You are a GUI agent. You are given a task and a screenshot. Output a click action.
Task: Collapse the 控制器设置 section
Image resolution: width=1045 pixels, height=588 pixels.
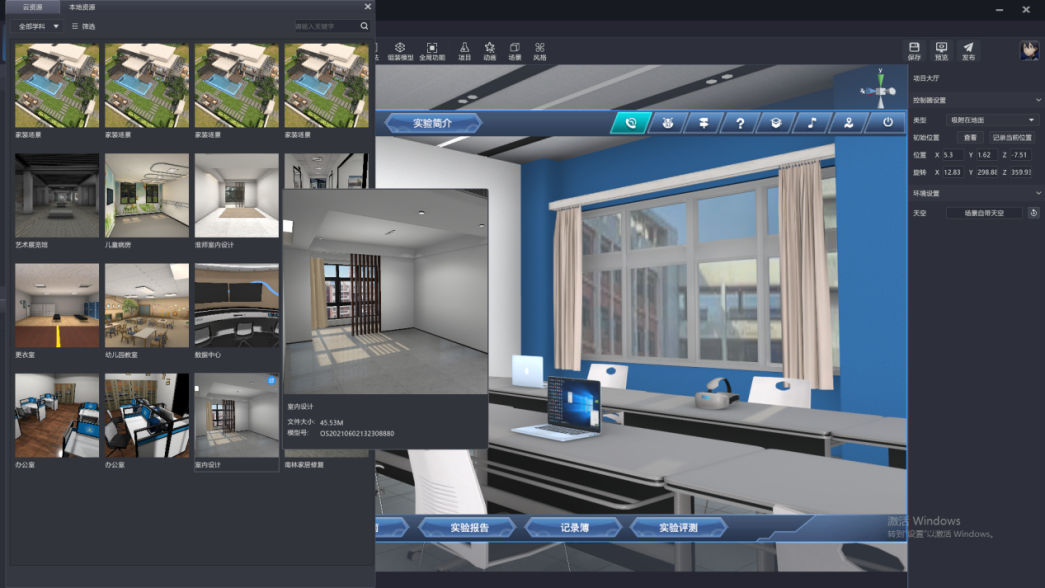pos(1038,100)
